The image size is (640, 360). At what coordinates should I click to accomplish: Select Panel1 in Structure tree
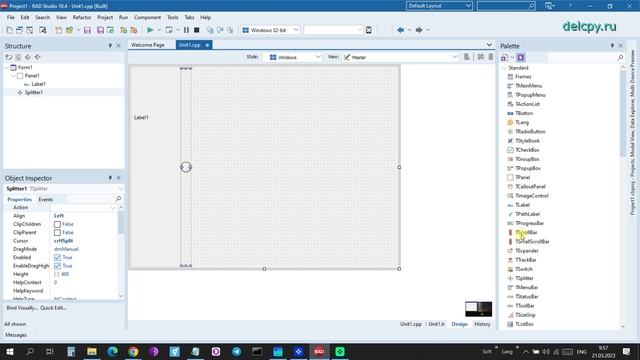(32, 76)
